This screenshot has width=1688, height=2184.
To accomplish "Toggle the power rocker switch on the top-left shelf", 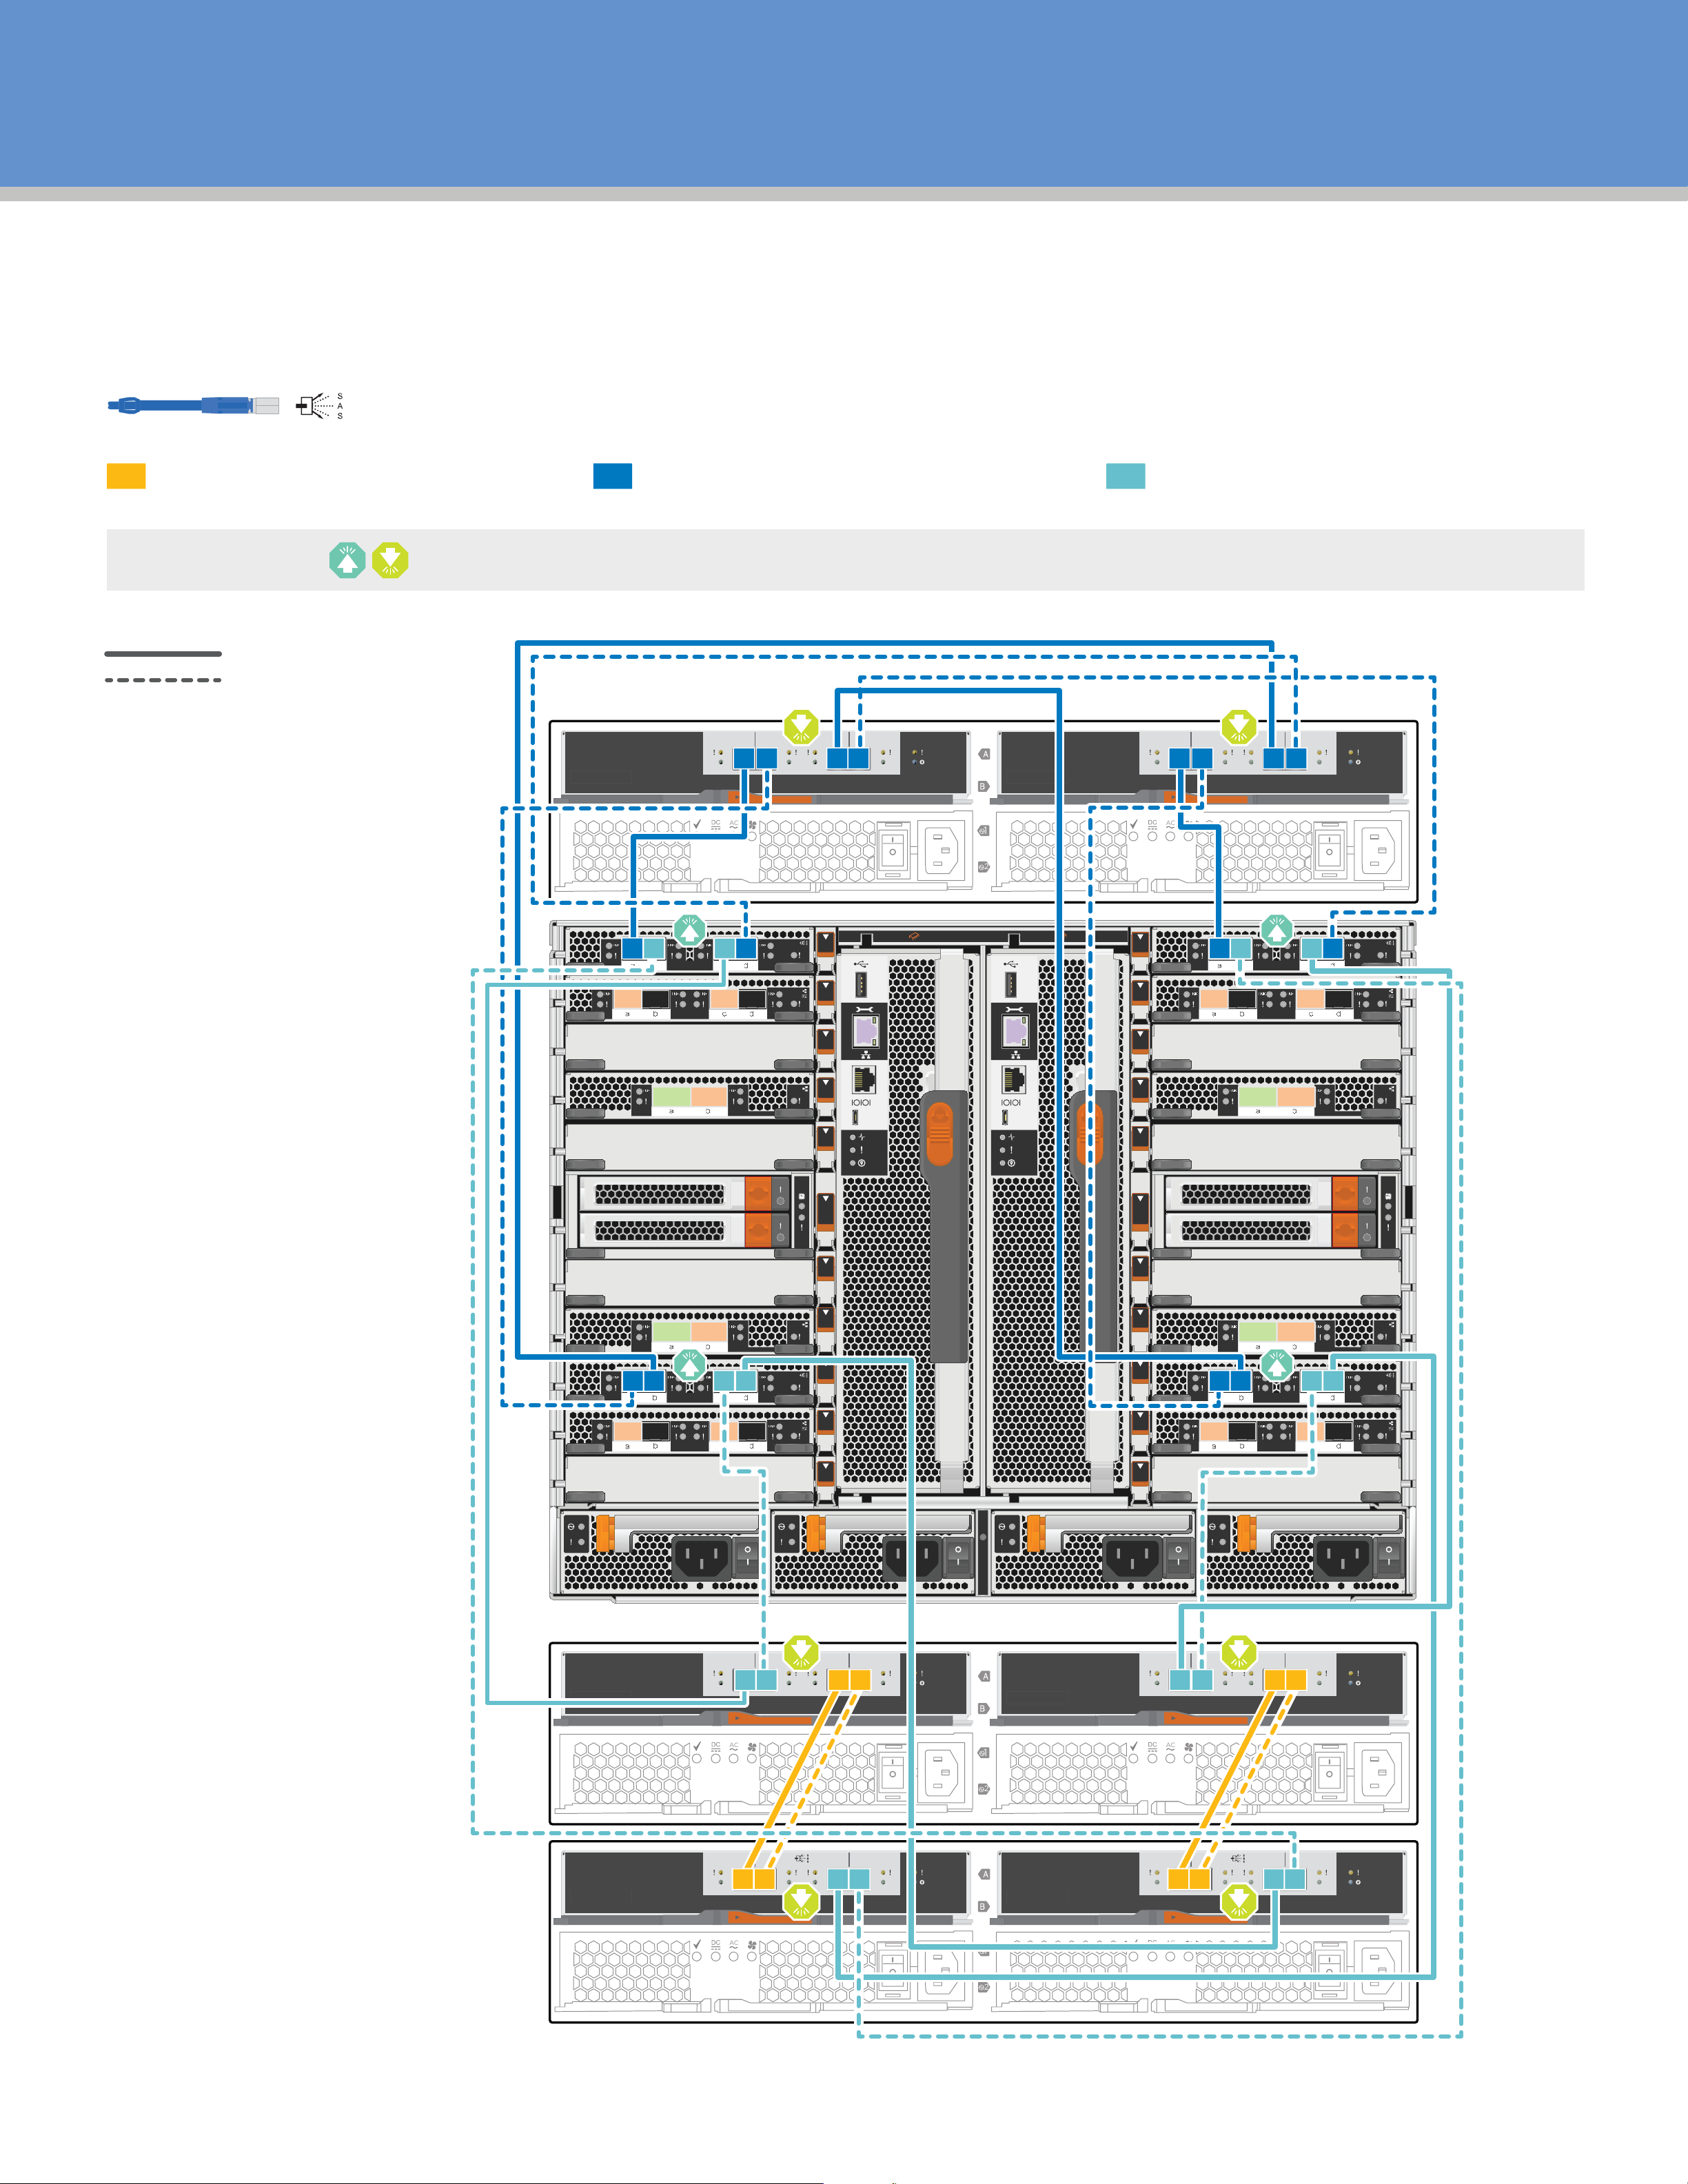I will point(893,850).
